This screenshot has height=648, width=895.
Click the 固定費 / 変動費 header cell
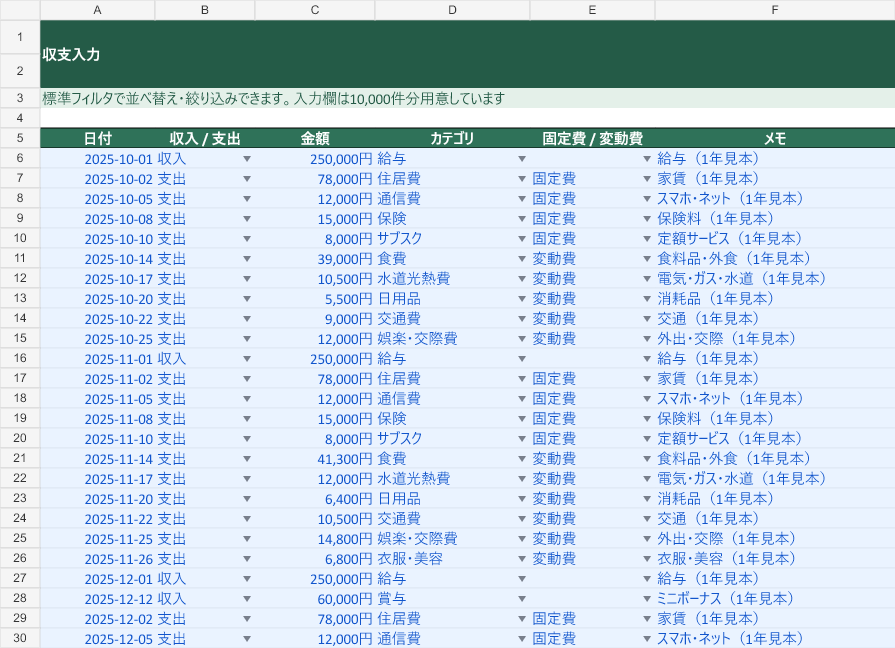click(592, 138)
